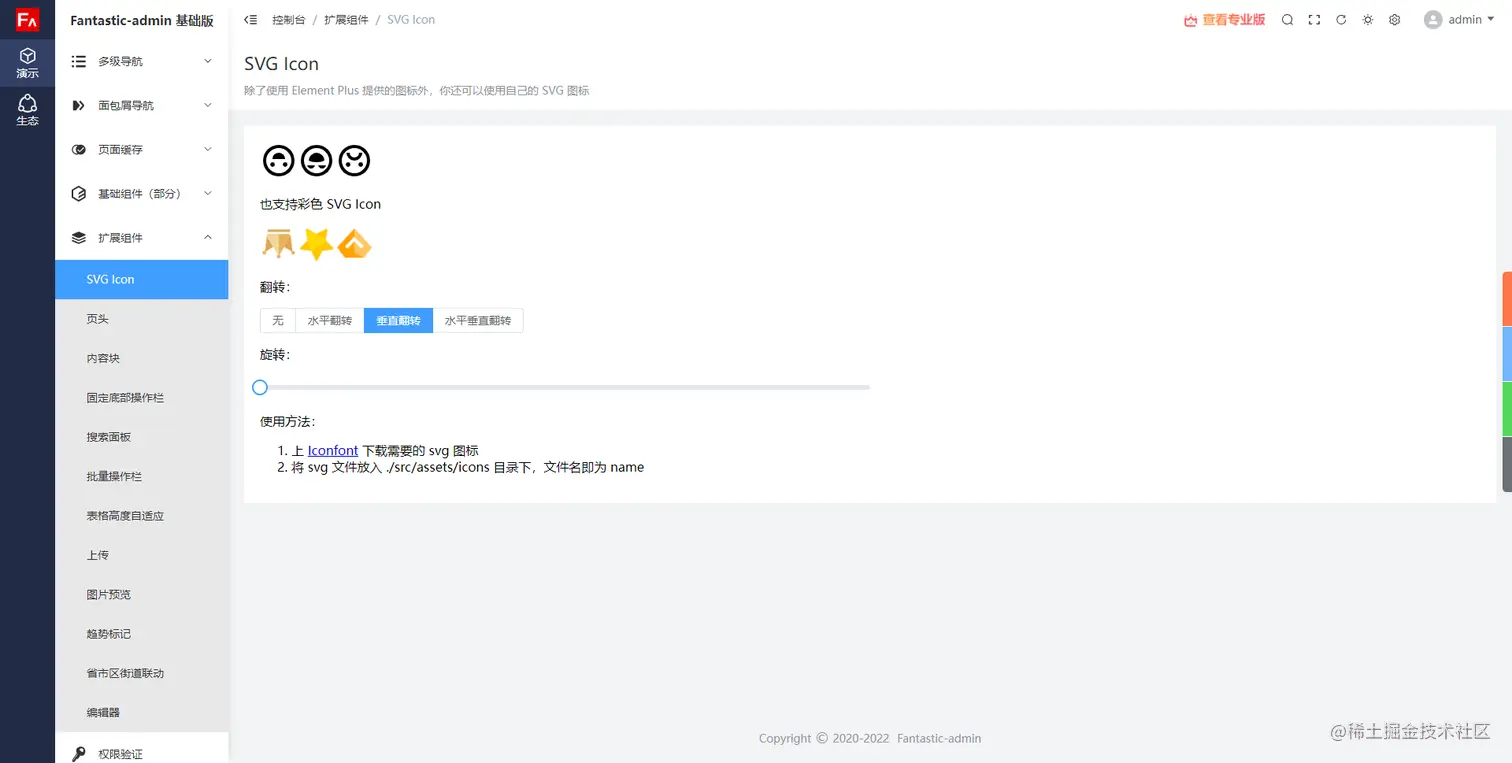Open the Iconfont hyperlink
This screenshot has height=763, width=1512.
[332, 451]
